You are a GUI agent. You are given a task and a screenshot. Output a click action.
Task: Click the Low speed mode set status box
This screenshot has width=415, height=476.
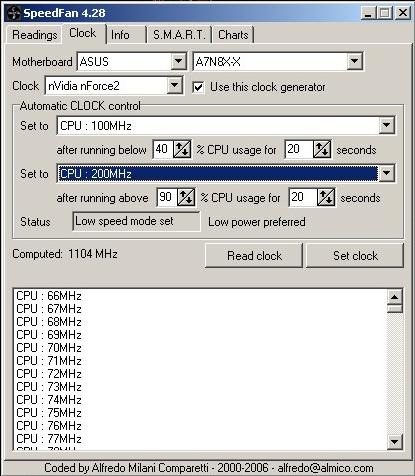(x=136, y=221)
